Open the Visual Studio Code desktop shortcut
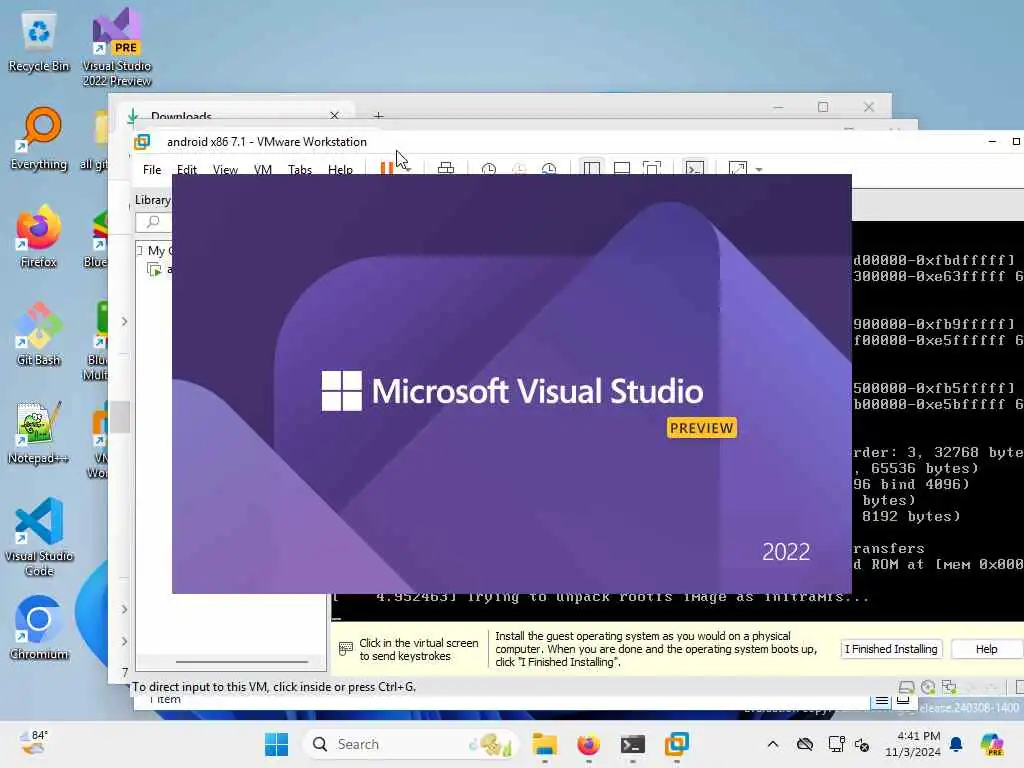The height and width of the screenshot is (768, 1024). pos(39,537)
